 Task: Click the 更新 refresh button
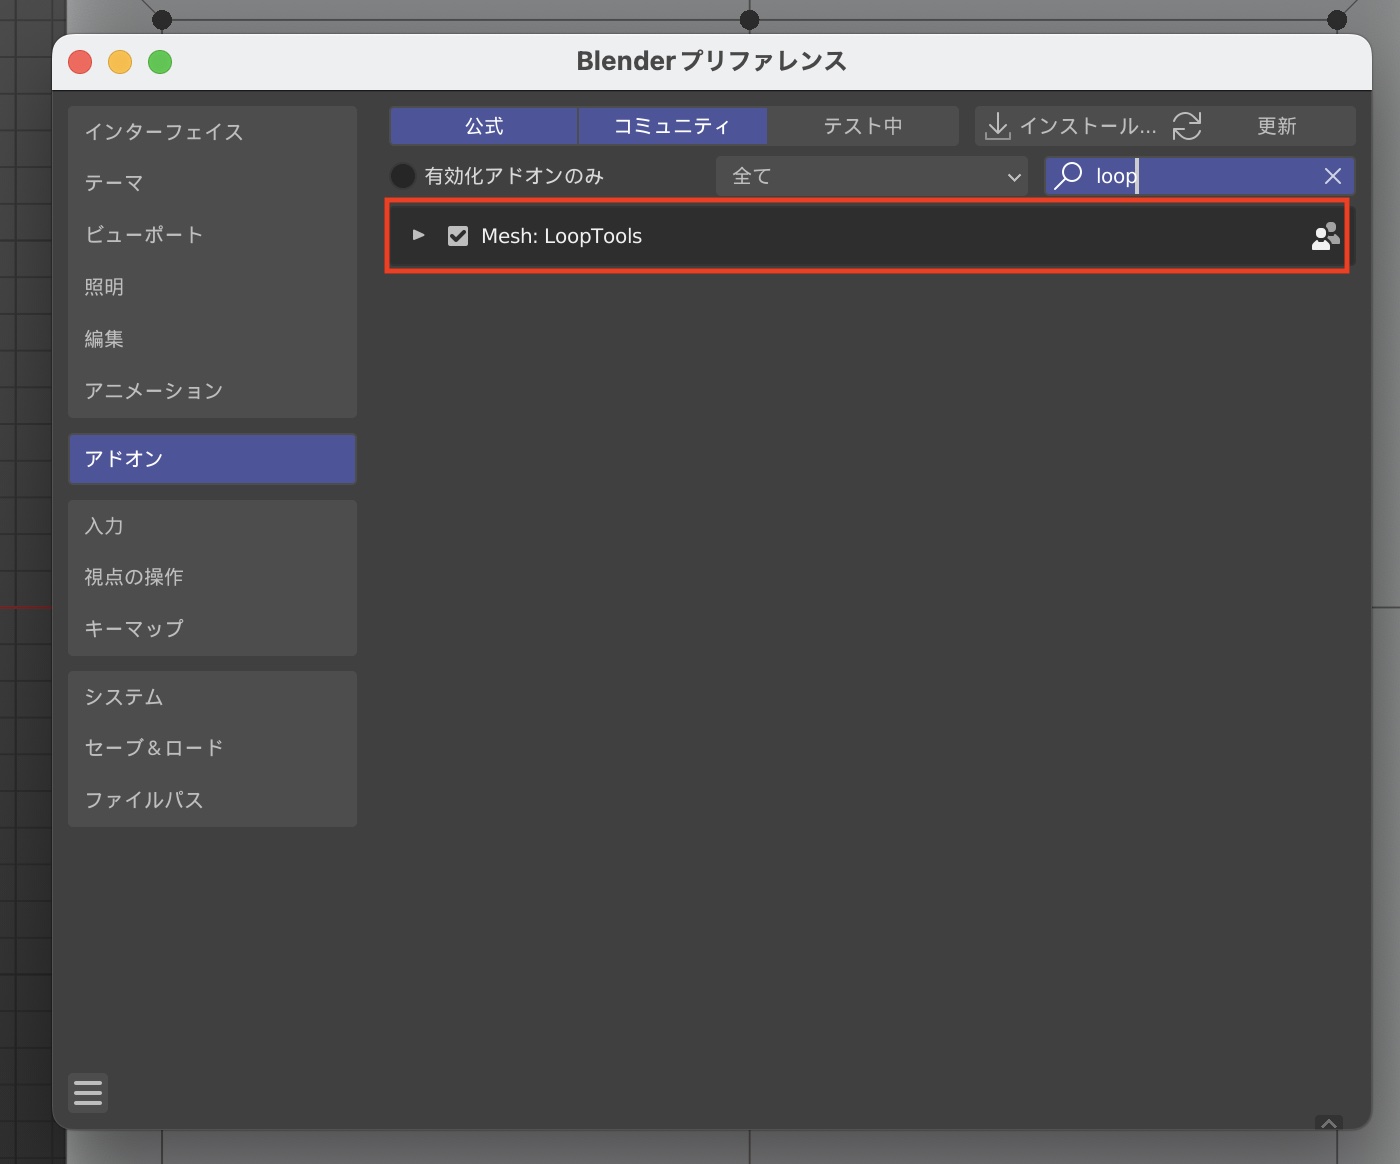(x=1277, y=126)
